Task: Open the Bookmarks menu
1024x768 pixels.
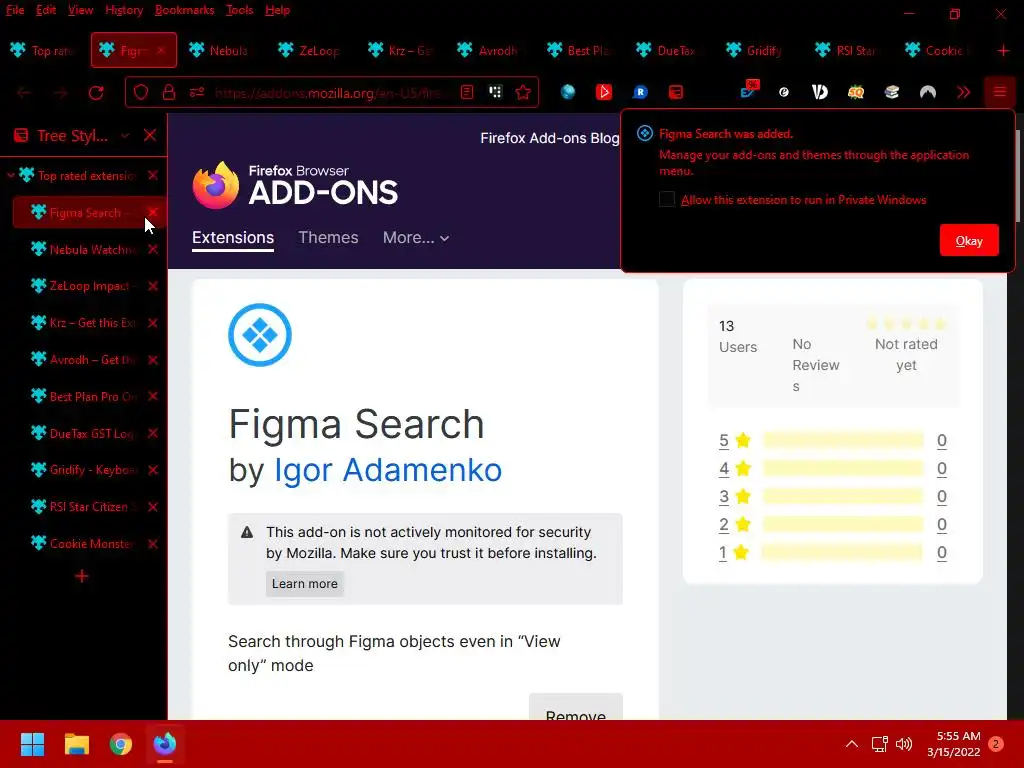Action: (x=184, y=10)
